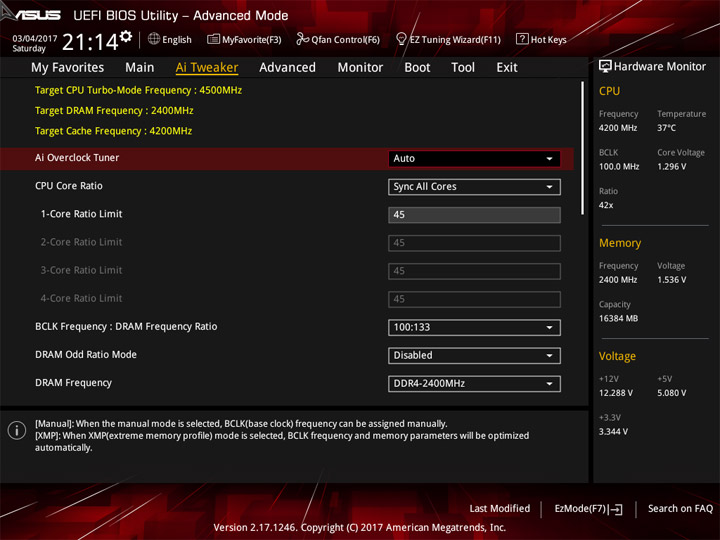Open the My Favorites tab
This screenshot has width=720, height=540.
tap(68, 68)
